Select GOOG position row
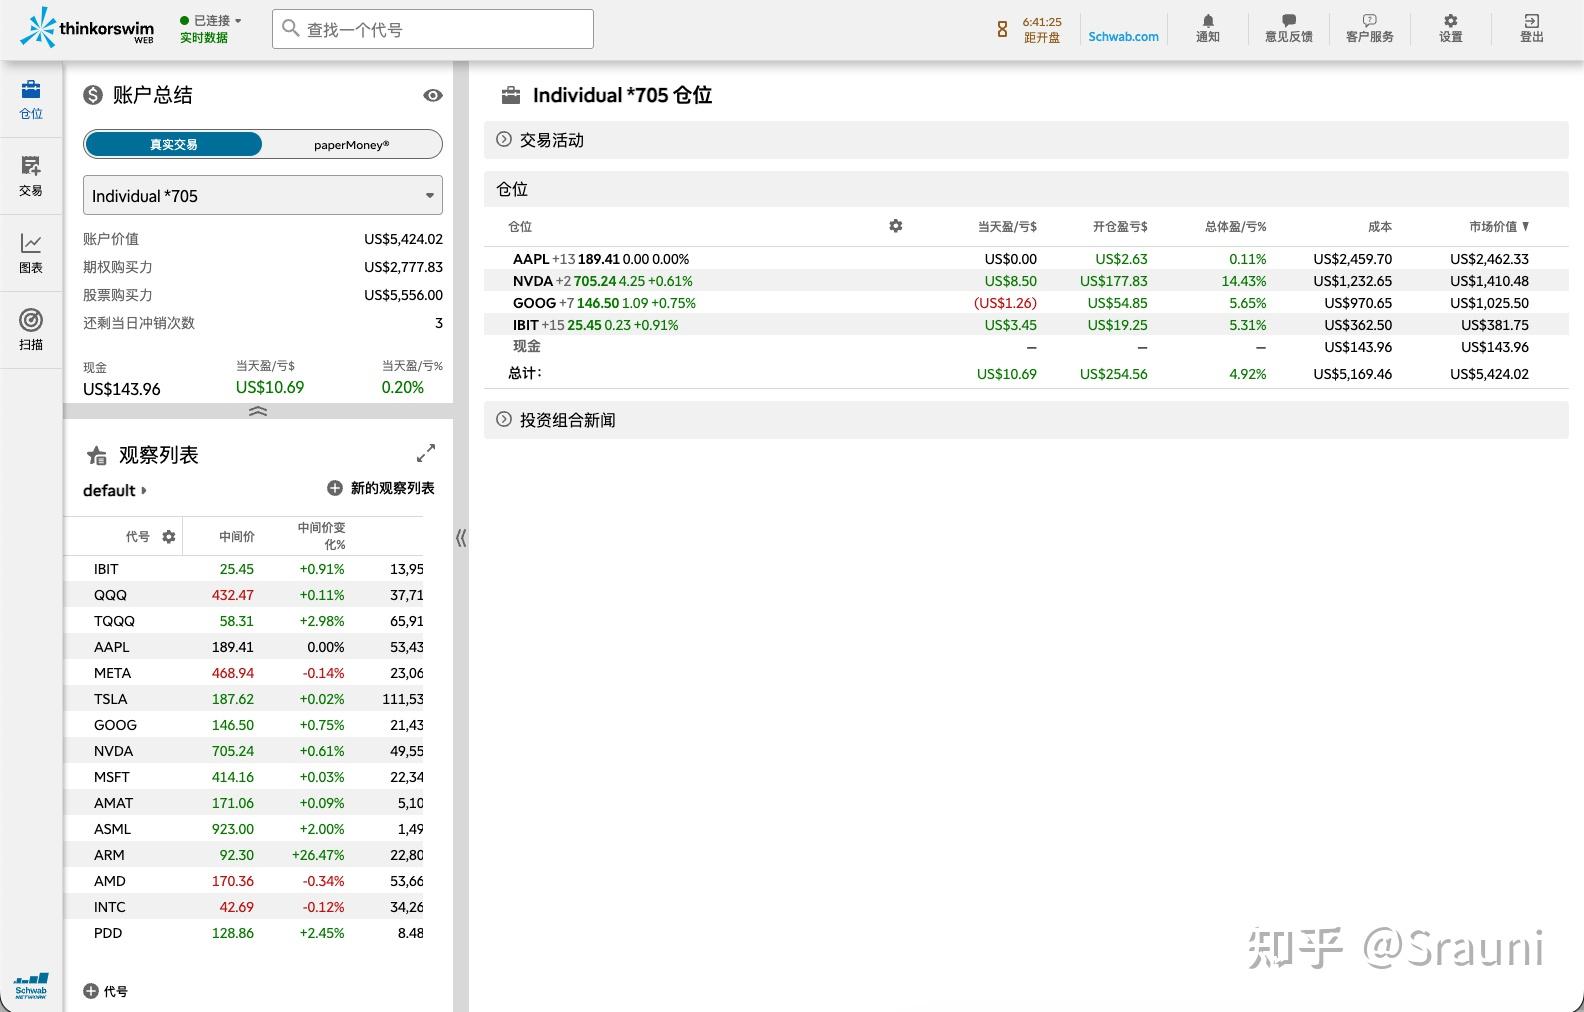 [1026, 303]
